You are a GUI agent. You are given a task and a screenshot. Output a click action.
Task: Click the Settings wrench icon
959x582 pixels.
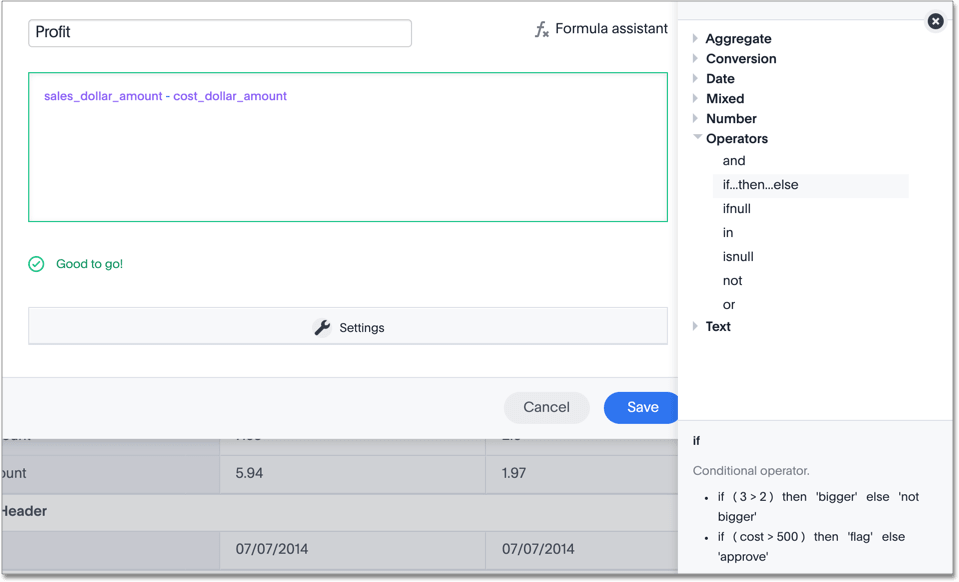coord(322,328)
